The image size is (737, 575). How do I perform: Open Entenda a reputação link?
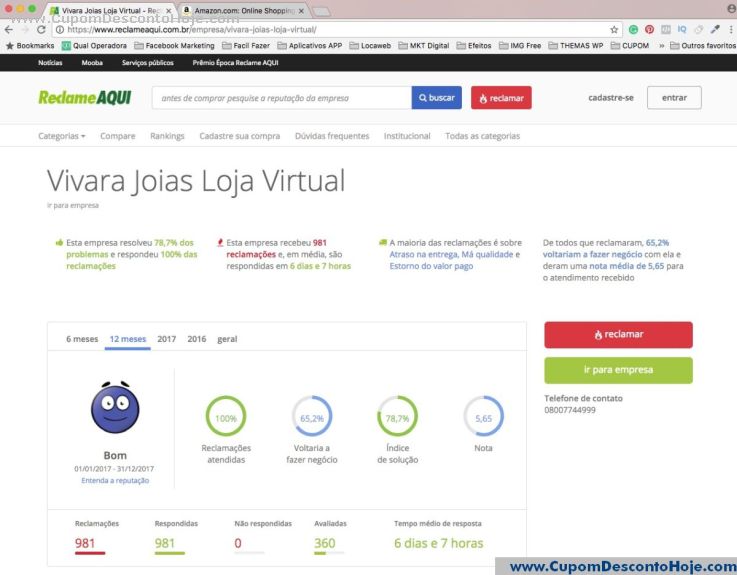(115, 480)
